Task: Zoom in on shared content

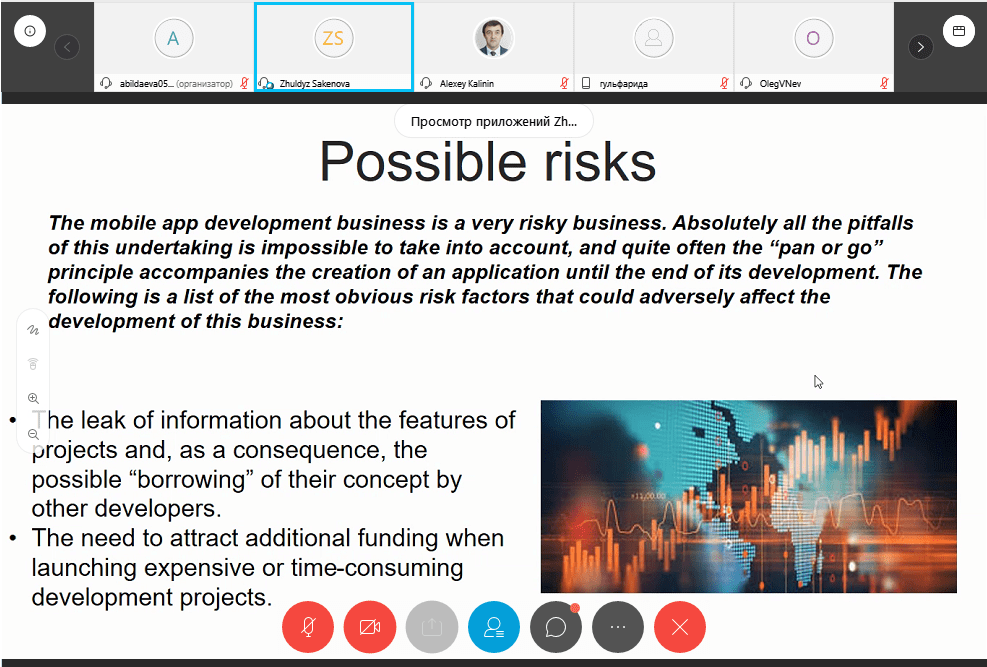Action: 33,398
